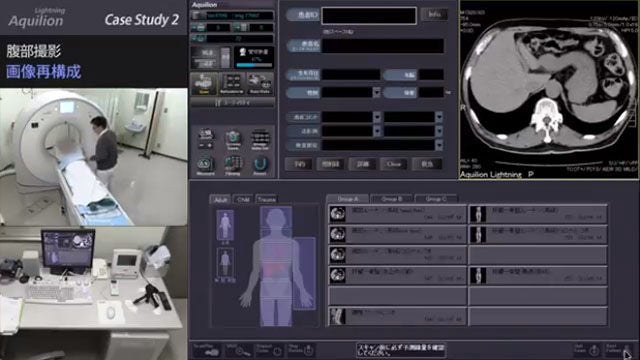
Task: Click the Transfer icon in bottom bar
Action: click(x=207, y=350)
